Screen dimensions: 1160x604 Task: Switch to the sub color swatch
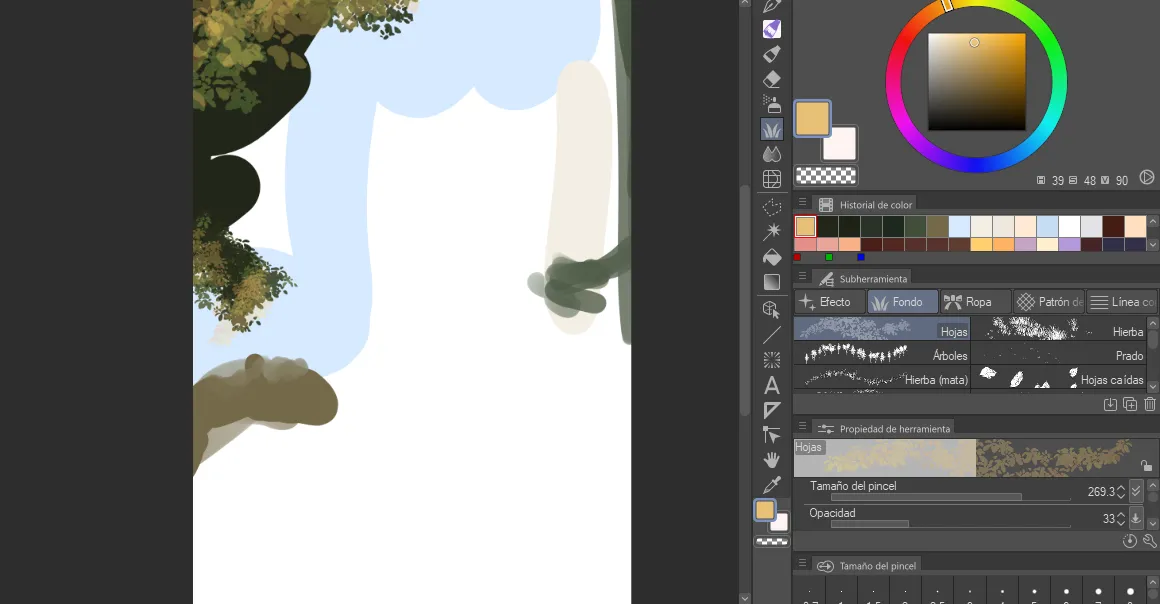tap(841, 144)
